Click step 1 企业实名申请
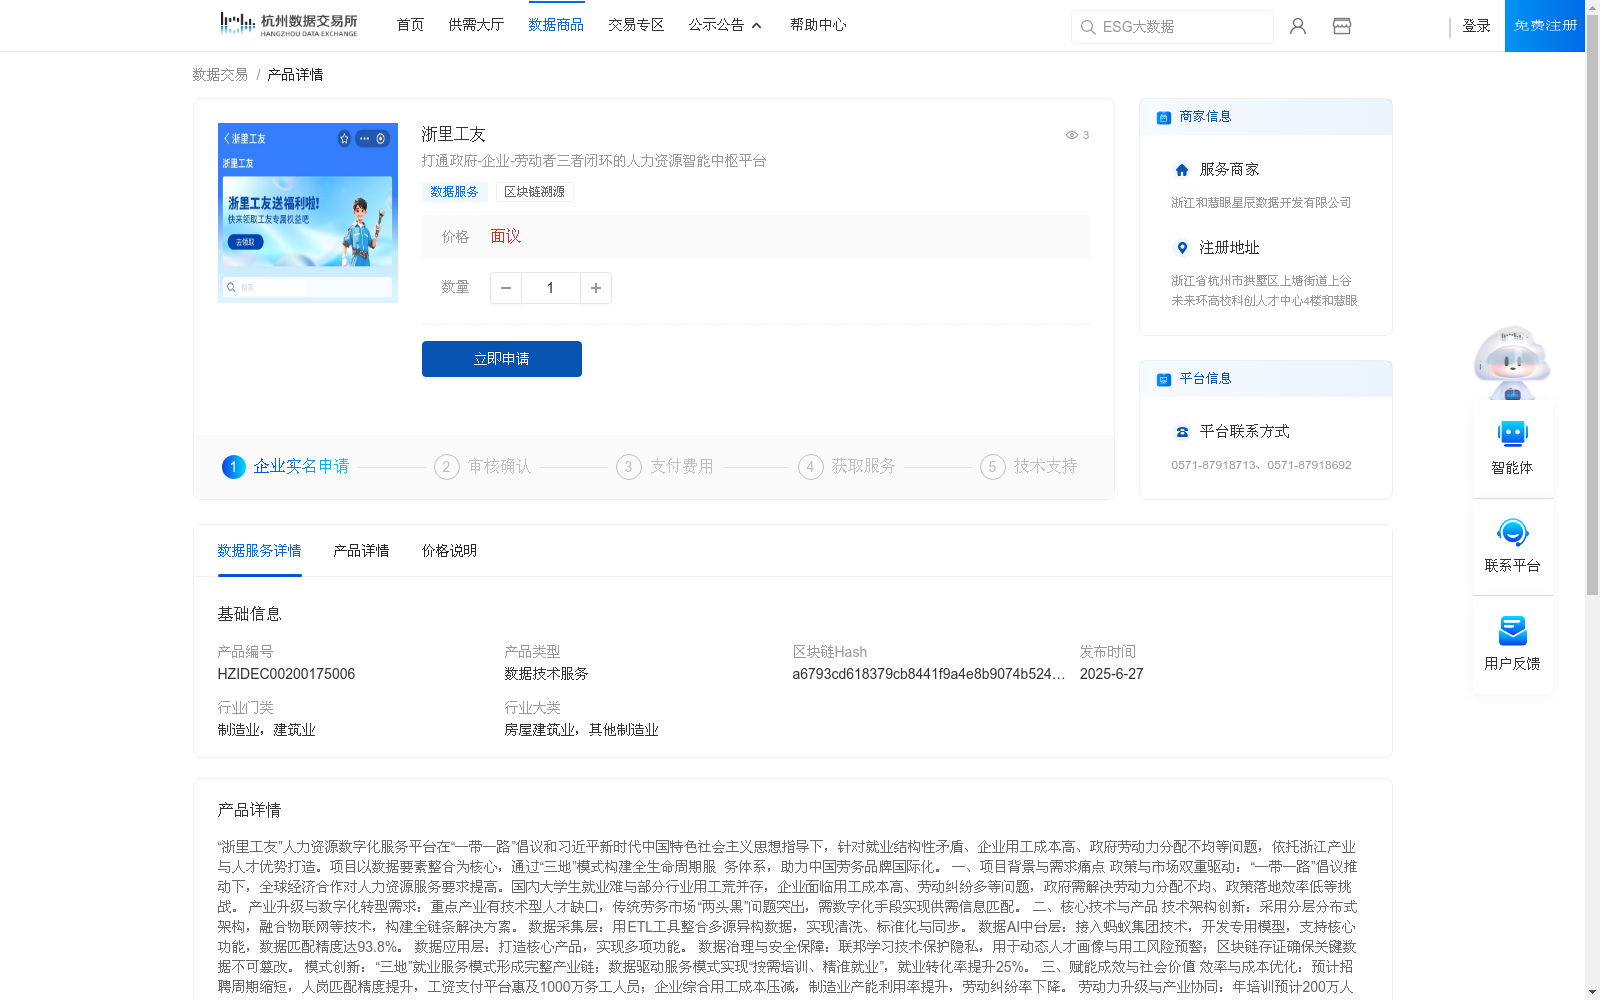 [286, 467]
